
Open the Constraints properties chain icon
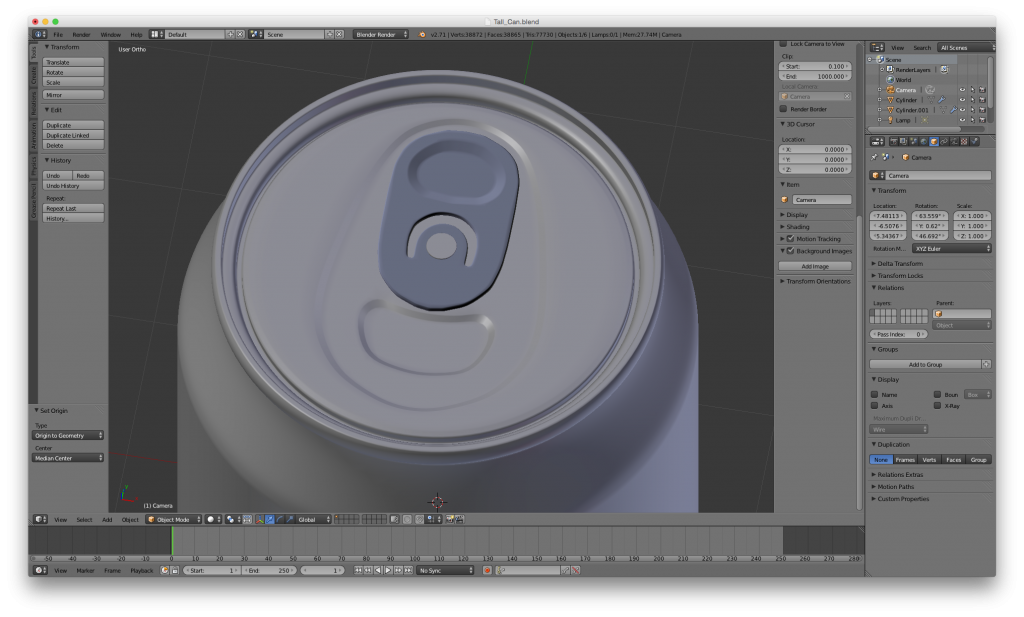click(x=943, y=141)
